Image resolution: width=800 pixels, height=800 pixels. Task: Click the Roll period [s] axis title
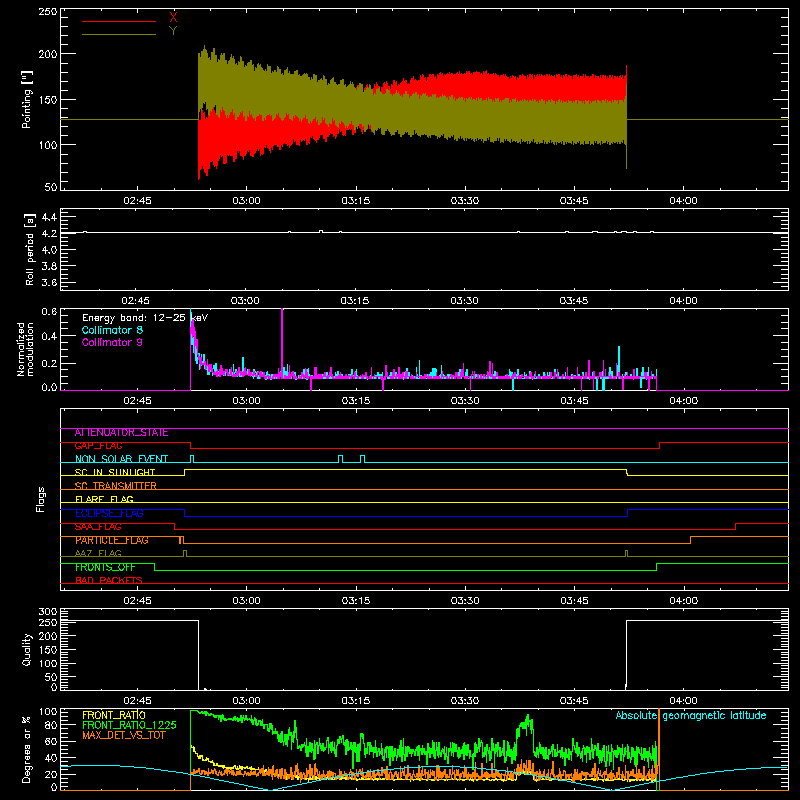coord(29,249)
